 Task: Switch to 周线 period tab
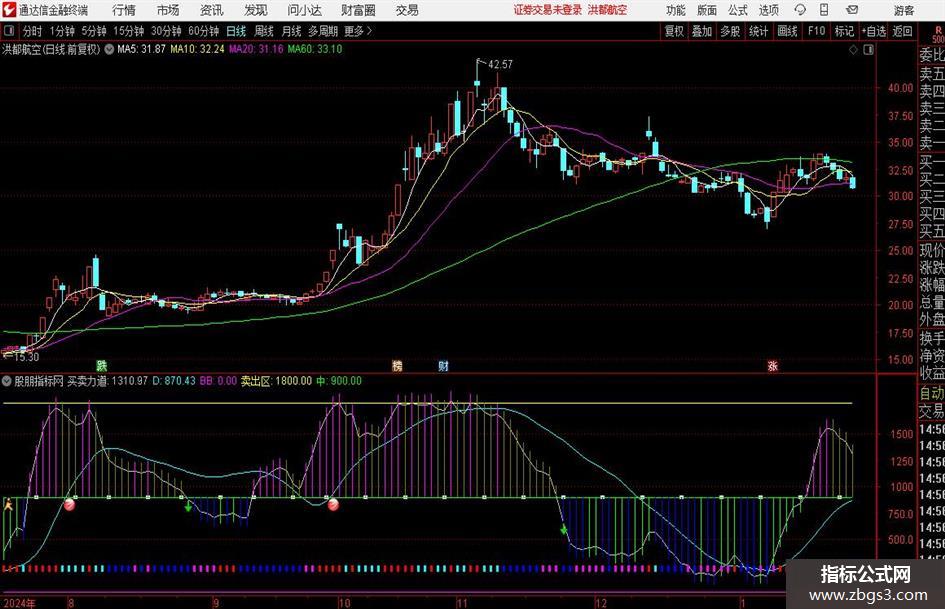[264, 31]
